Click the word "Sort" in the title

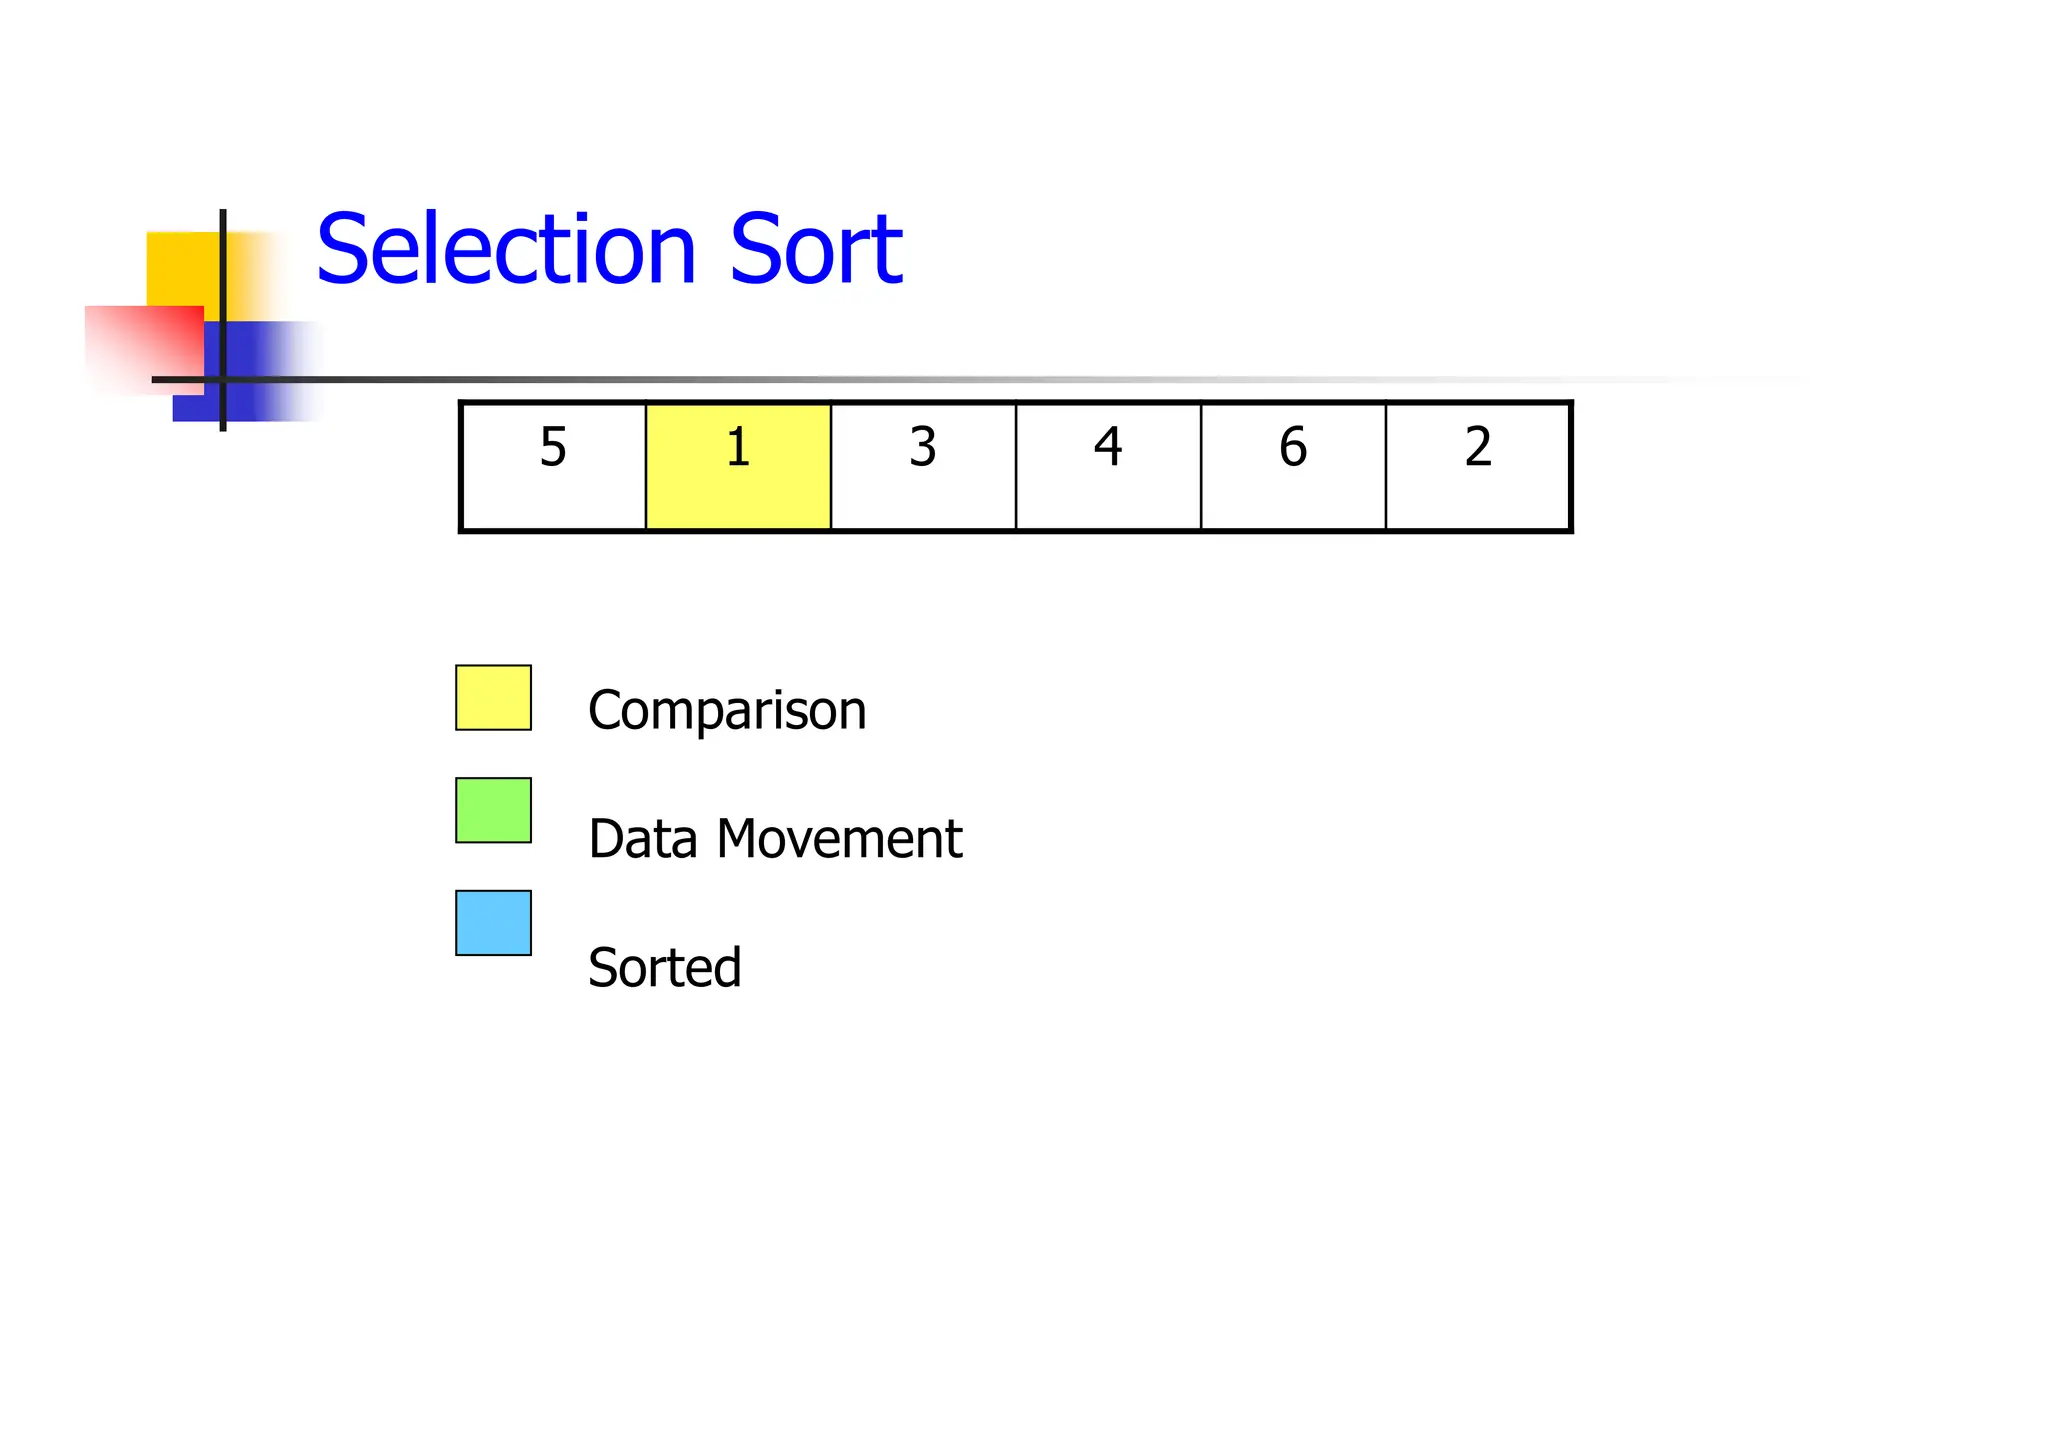(816, 250)
